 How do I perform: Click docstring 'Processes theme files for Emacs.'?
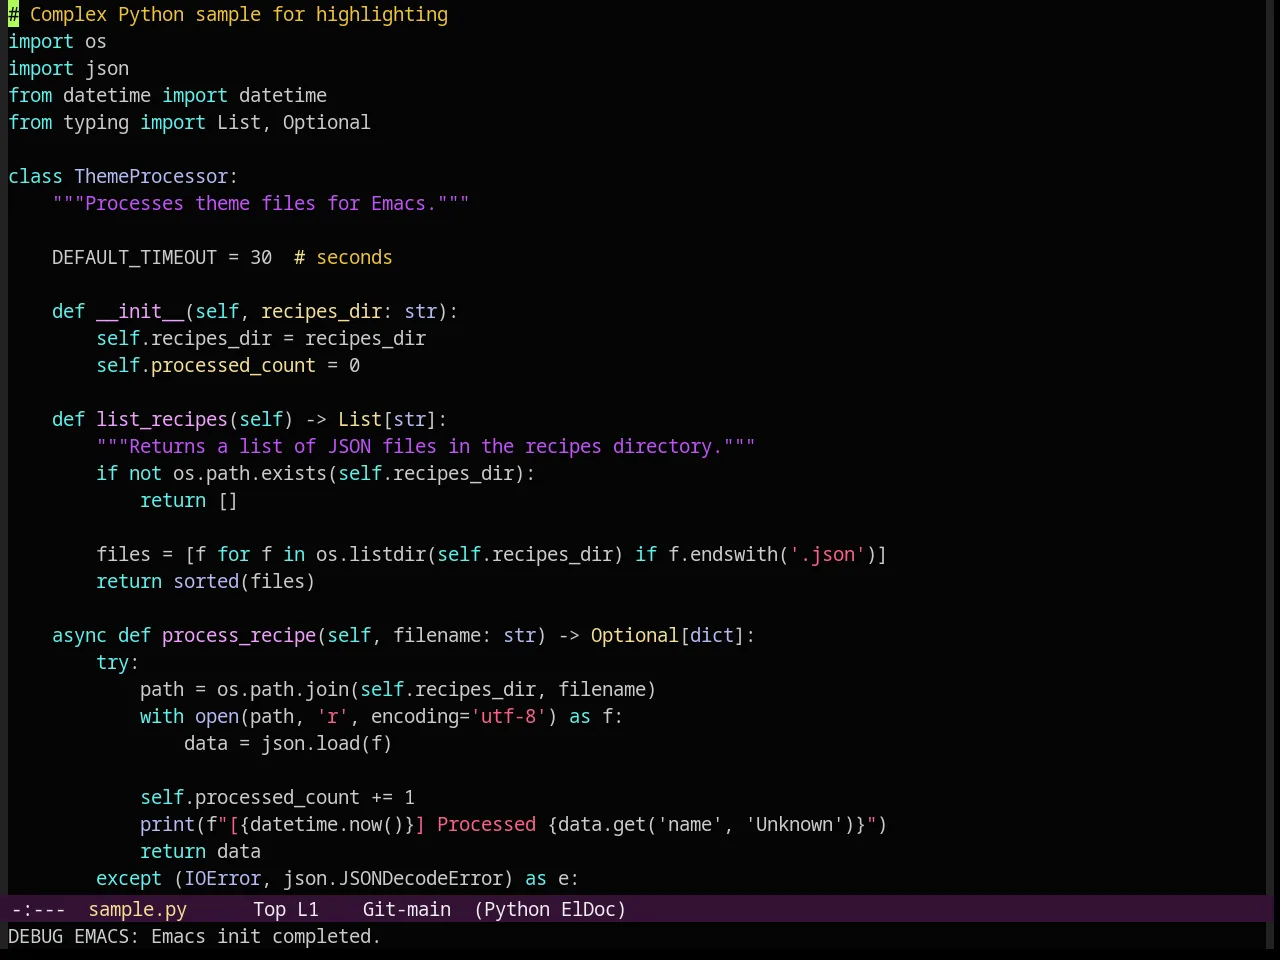[x=261, y=203]
